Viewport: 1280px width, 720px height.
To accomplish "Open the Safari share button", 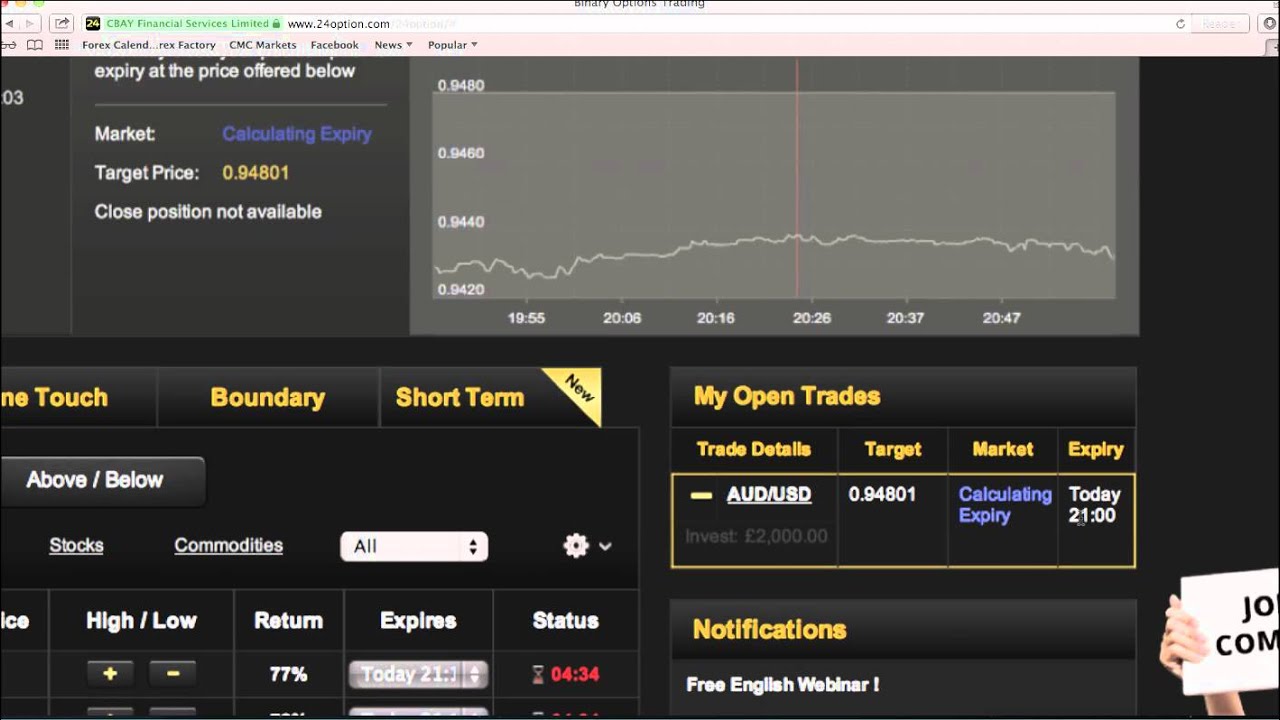I will pyautogui.click(x=62, y=23).
